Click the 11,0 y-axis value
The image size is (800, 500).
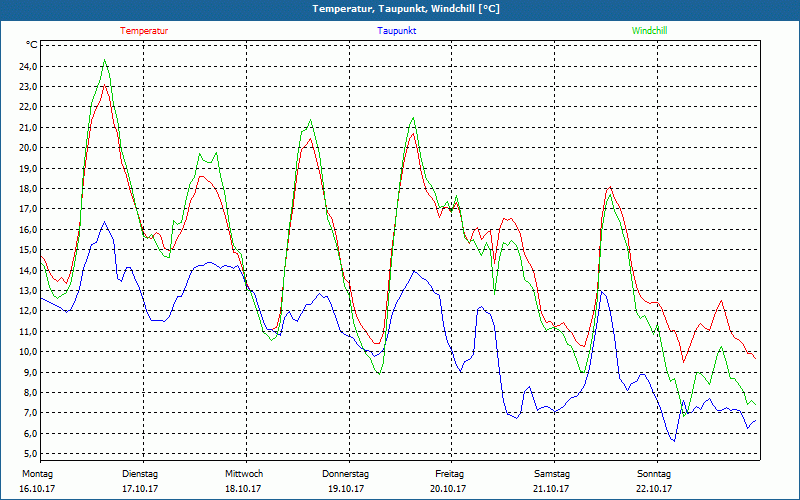29,332
